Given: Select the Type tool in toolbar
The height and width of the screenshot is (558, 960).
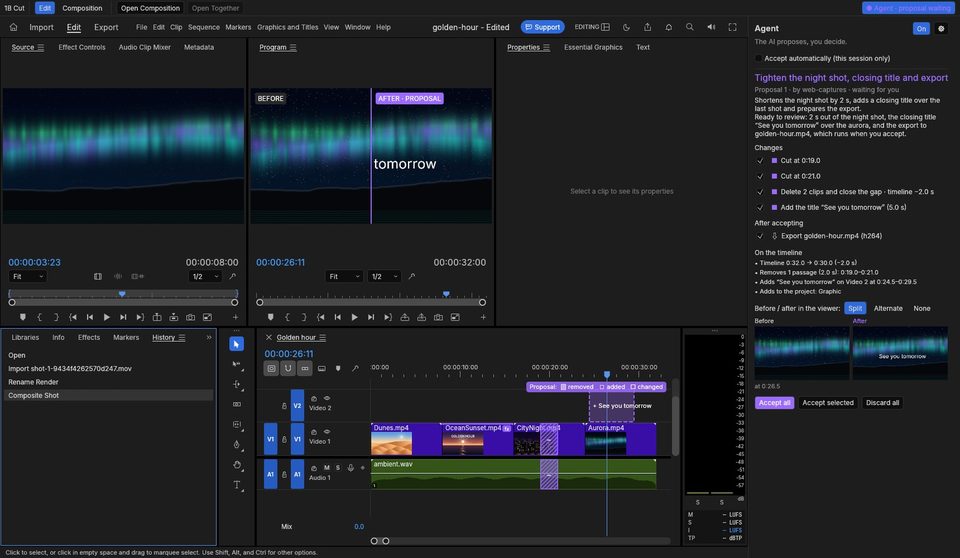Looking at the screenshot, I should [237, 485].
